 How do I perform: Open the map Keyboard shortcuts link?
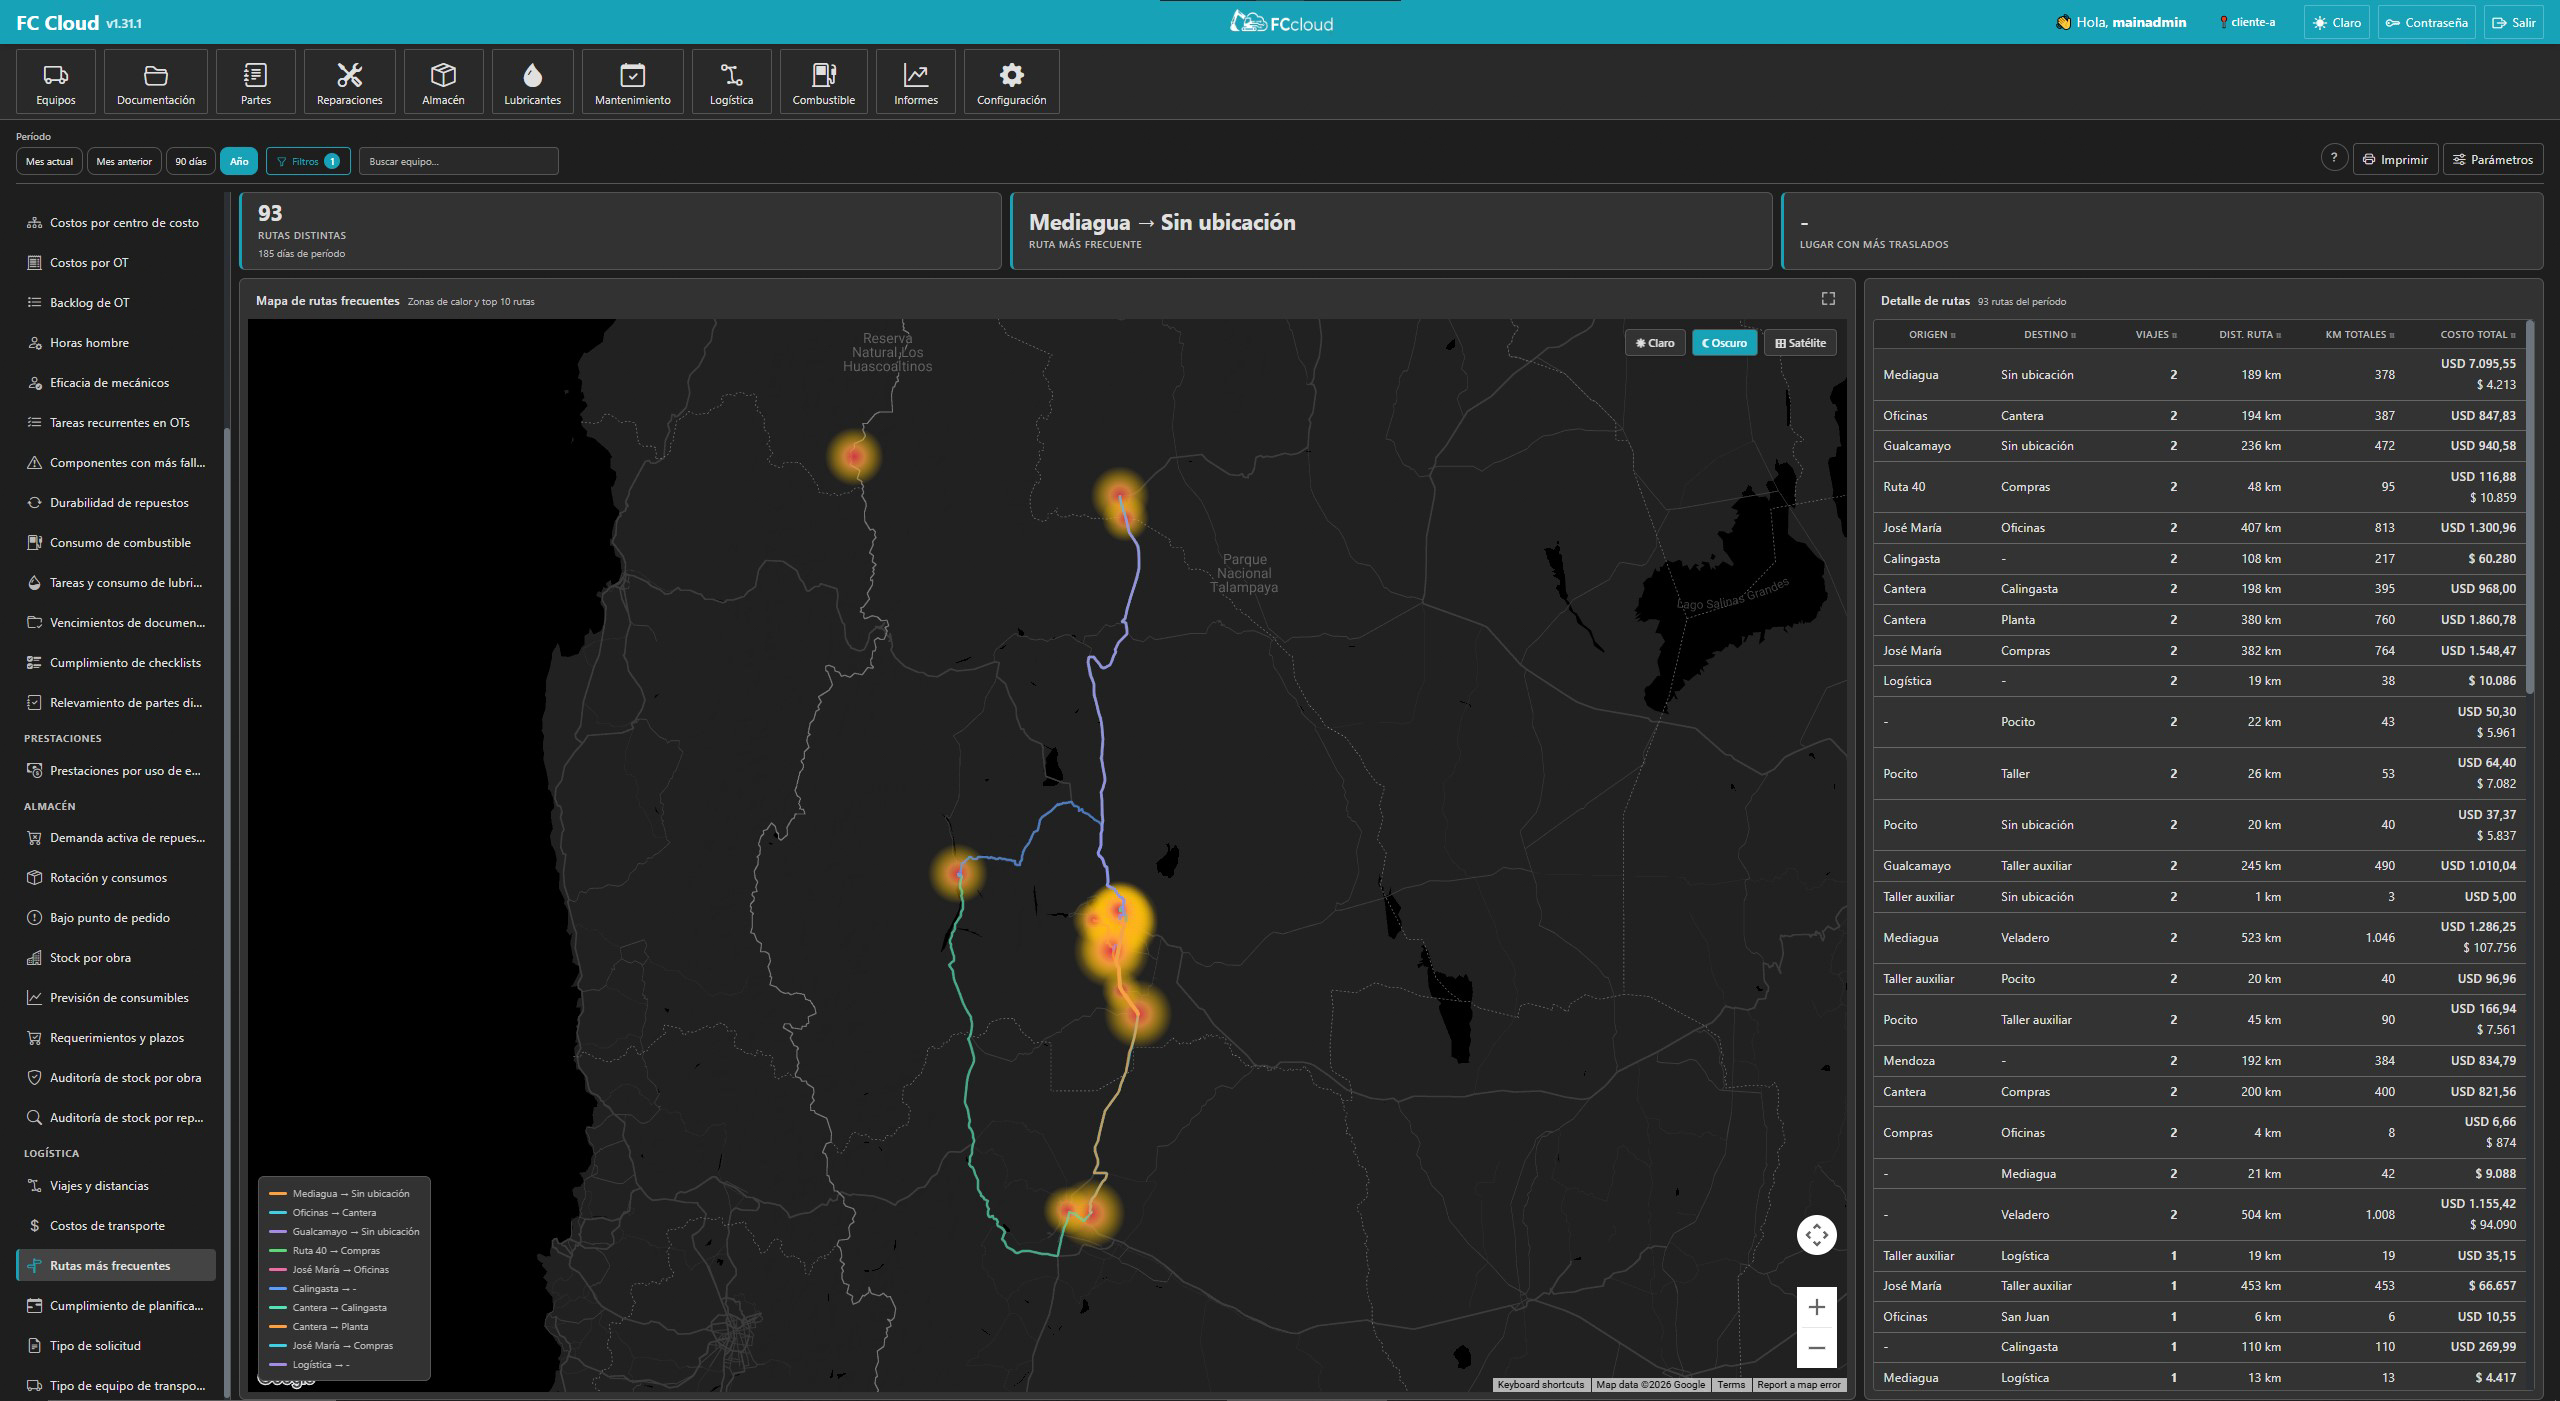(x=1541, y=1385)
